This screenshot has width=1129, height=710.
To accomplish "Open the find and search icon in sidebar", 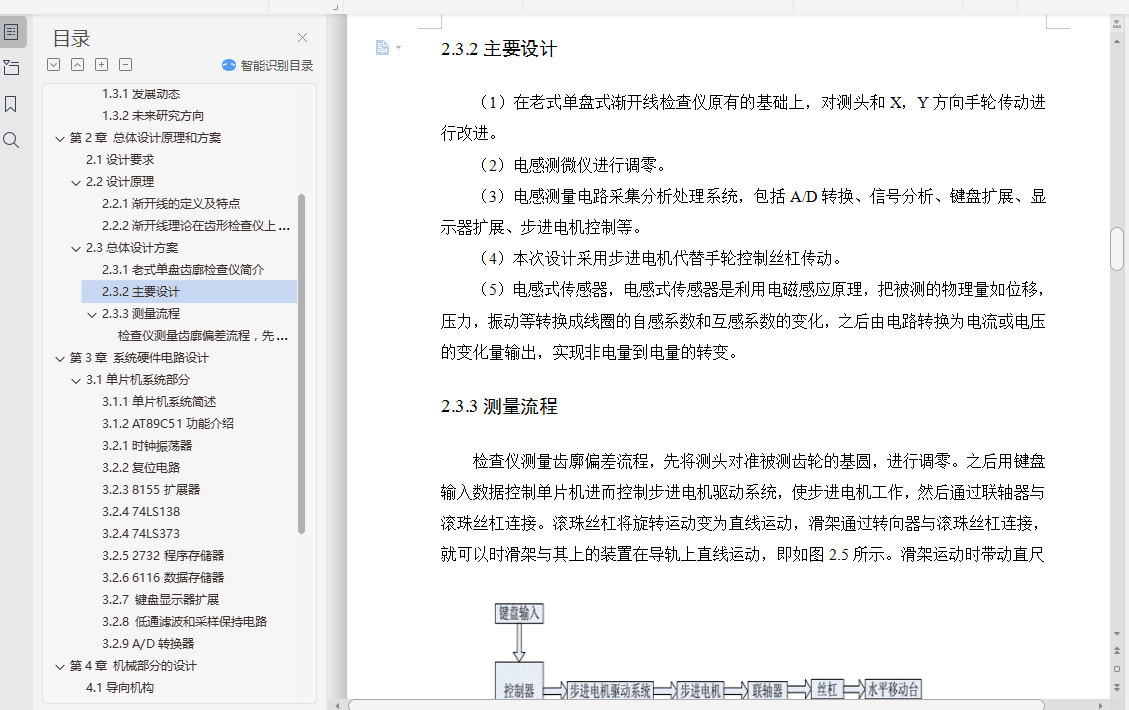I will click(x=11, y=140).
